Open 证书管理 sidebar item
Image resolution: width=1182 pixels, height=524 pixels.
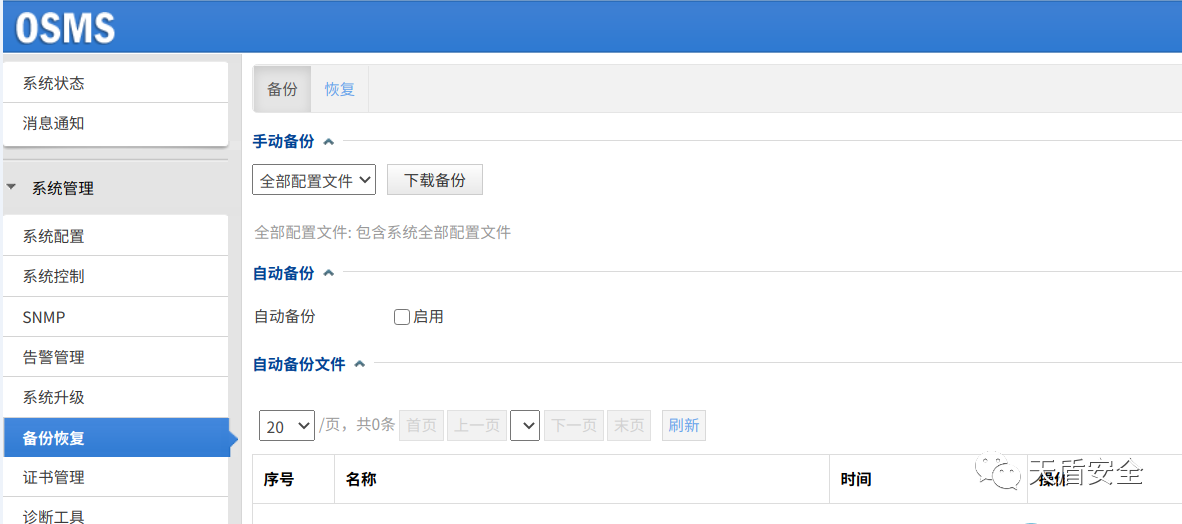point(115,477)
